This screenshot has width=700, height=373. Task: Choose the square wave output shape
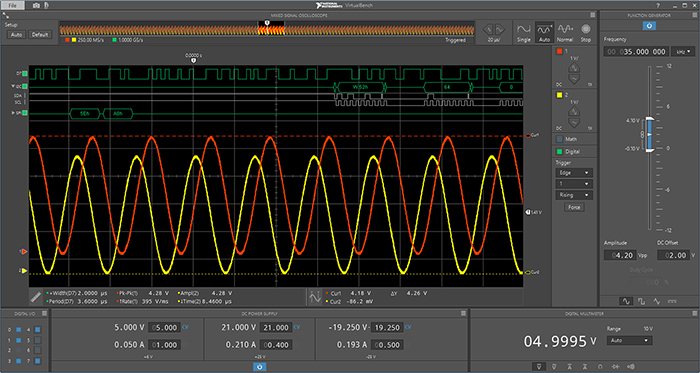pyautogui.click(x=642, y=302)
